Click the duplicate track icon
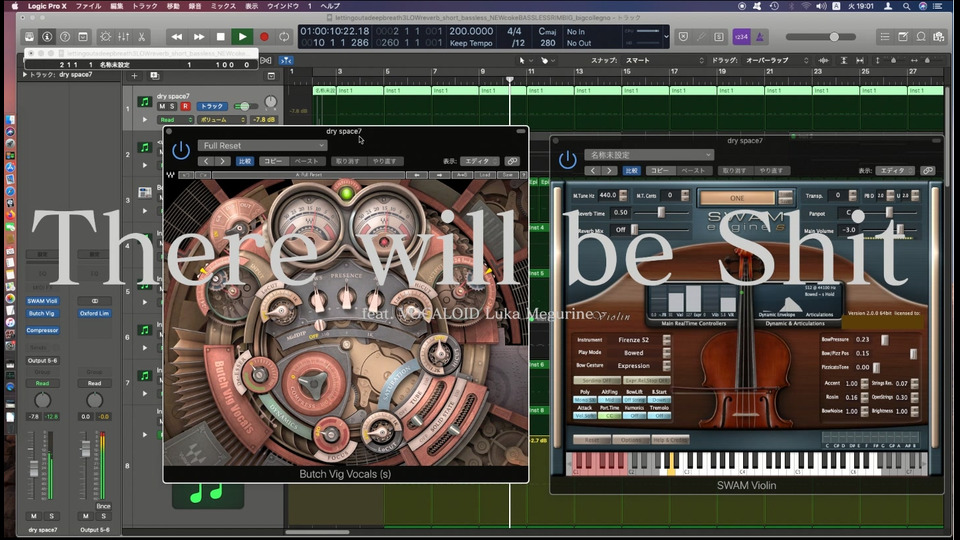This screenshot has height=540, width=960. tap(154, 76)
